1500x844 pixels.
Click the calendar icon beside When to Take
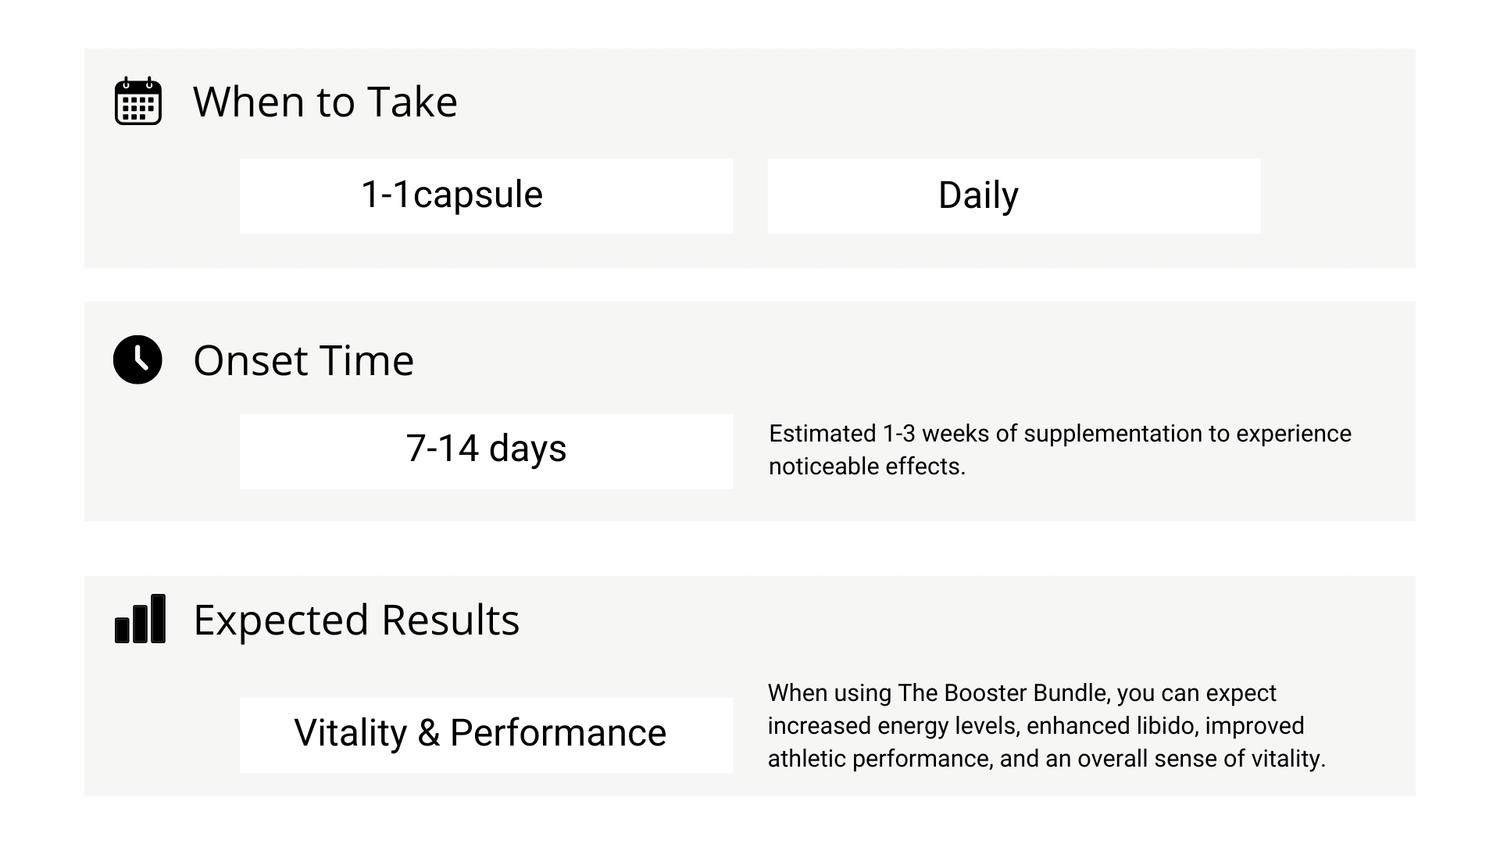click(138, 101)
